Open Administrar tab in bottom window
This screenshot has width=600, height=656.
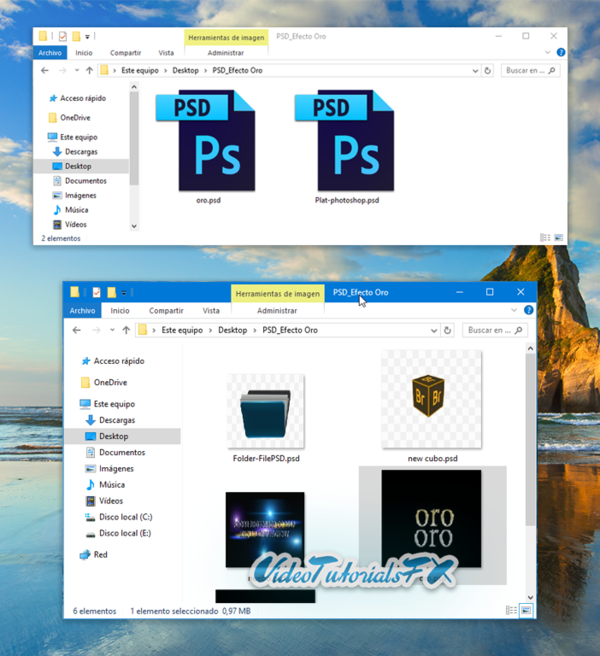pos(277,310)
